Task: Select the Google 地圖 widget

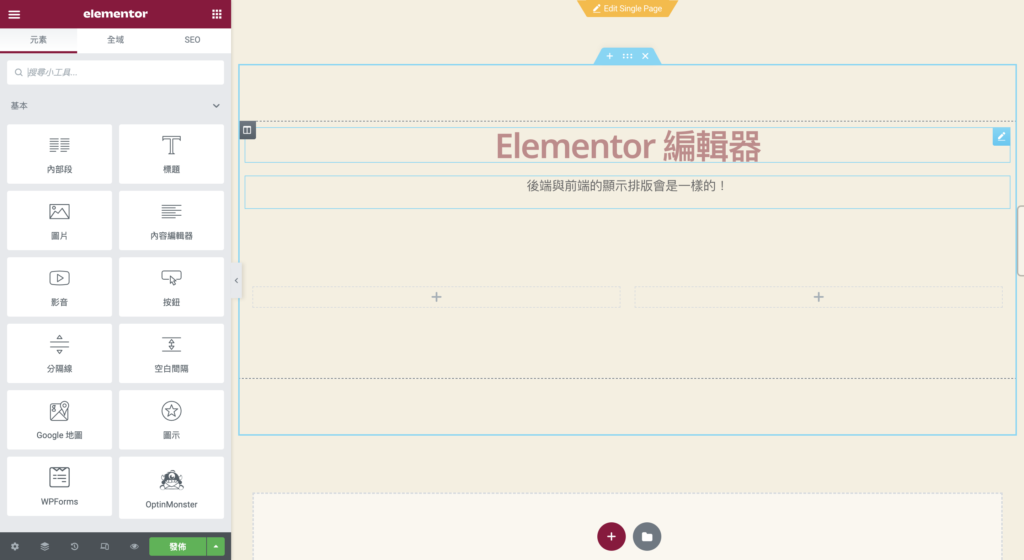Action: 59,420
